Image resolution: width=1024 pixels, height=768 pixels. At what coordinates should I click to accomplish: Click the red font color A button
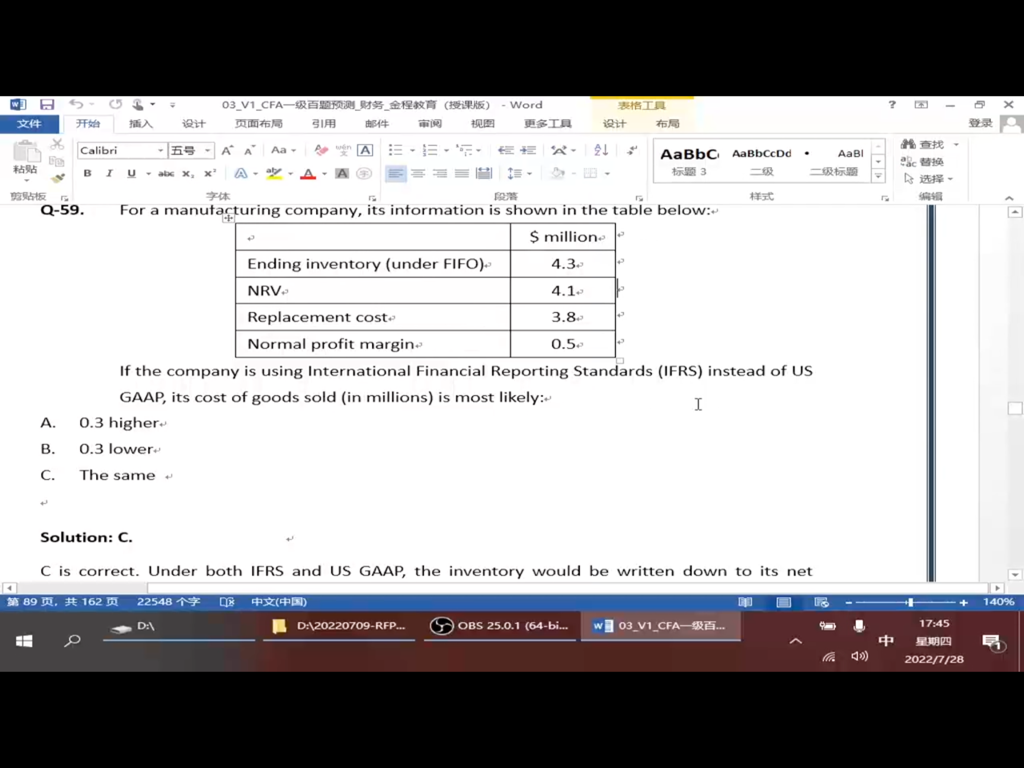(x=308, y=174)
